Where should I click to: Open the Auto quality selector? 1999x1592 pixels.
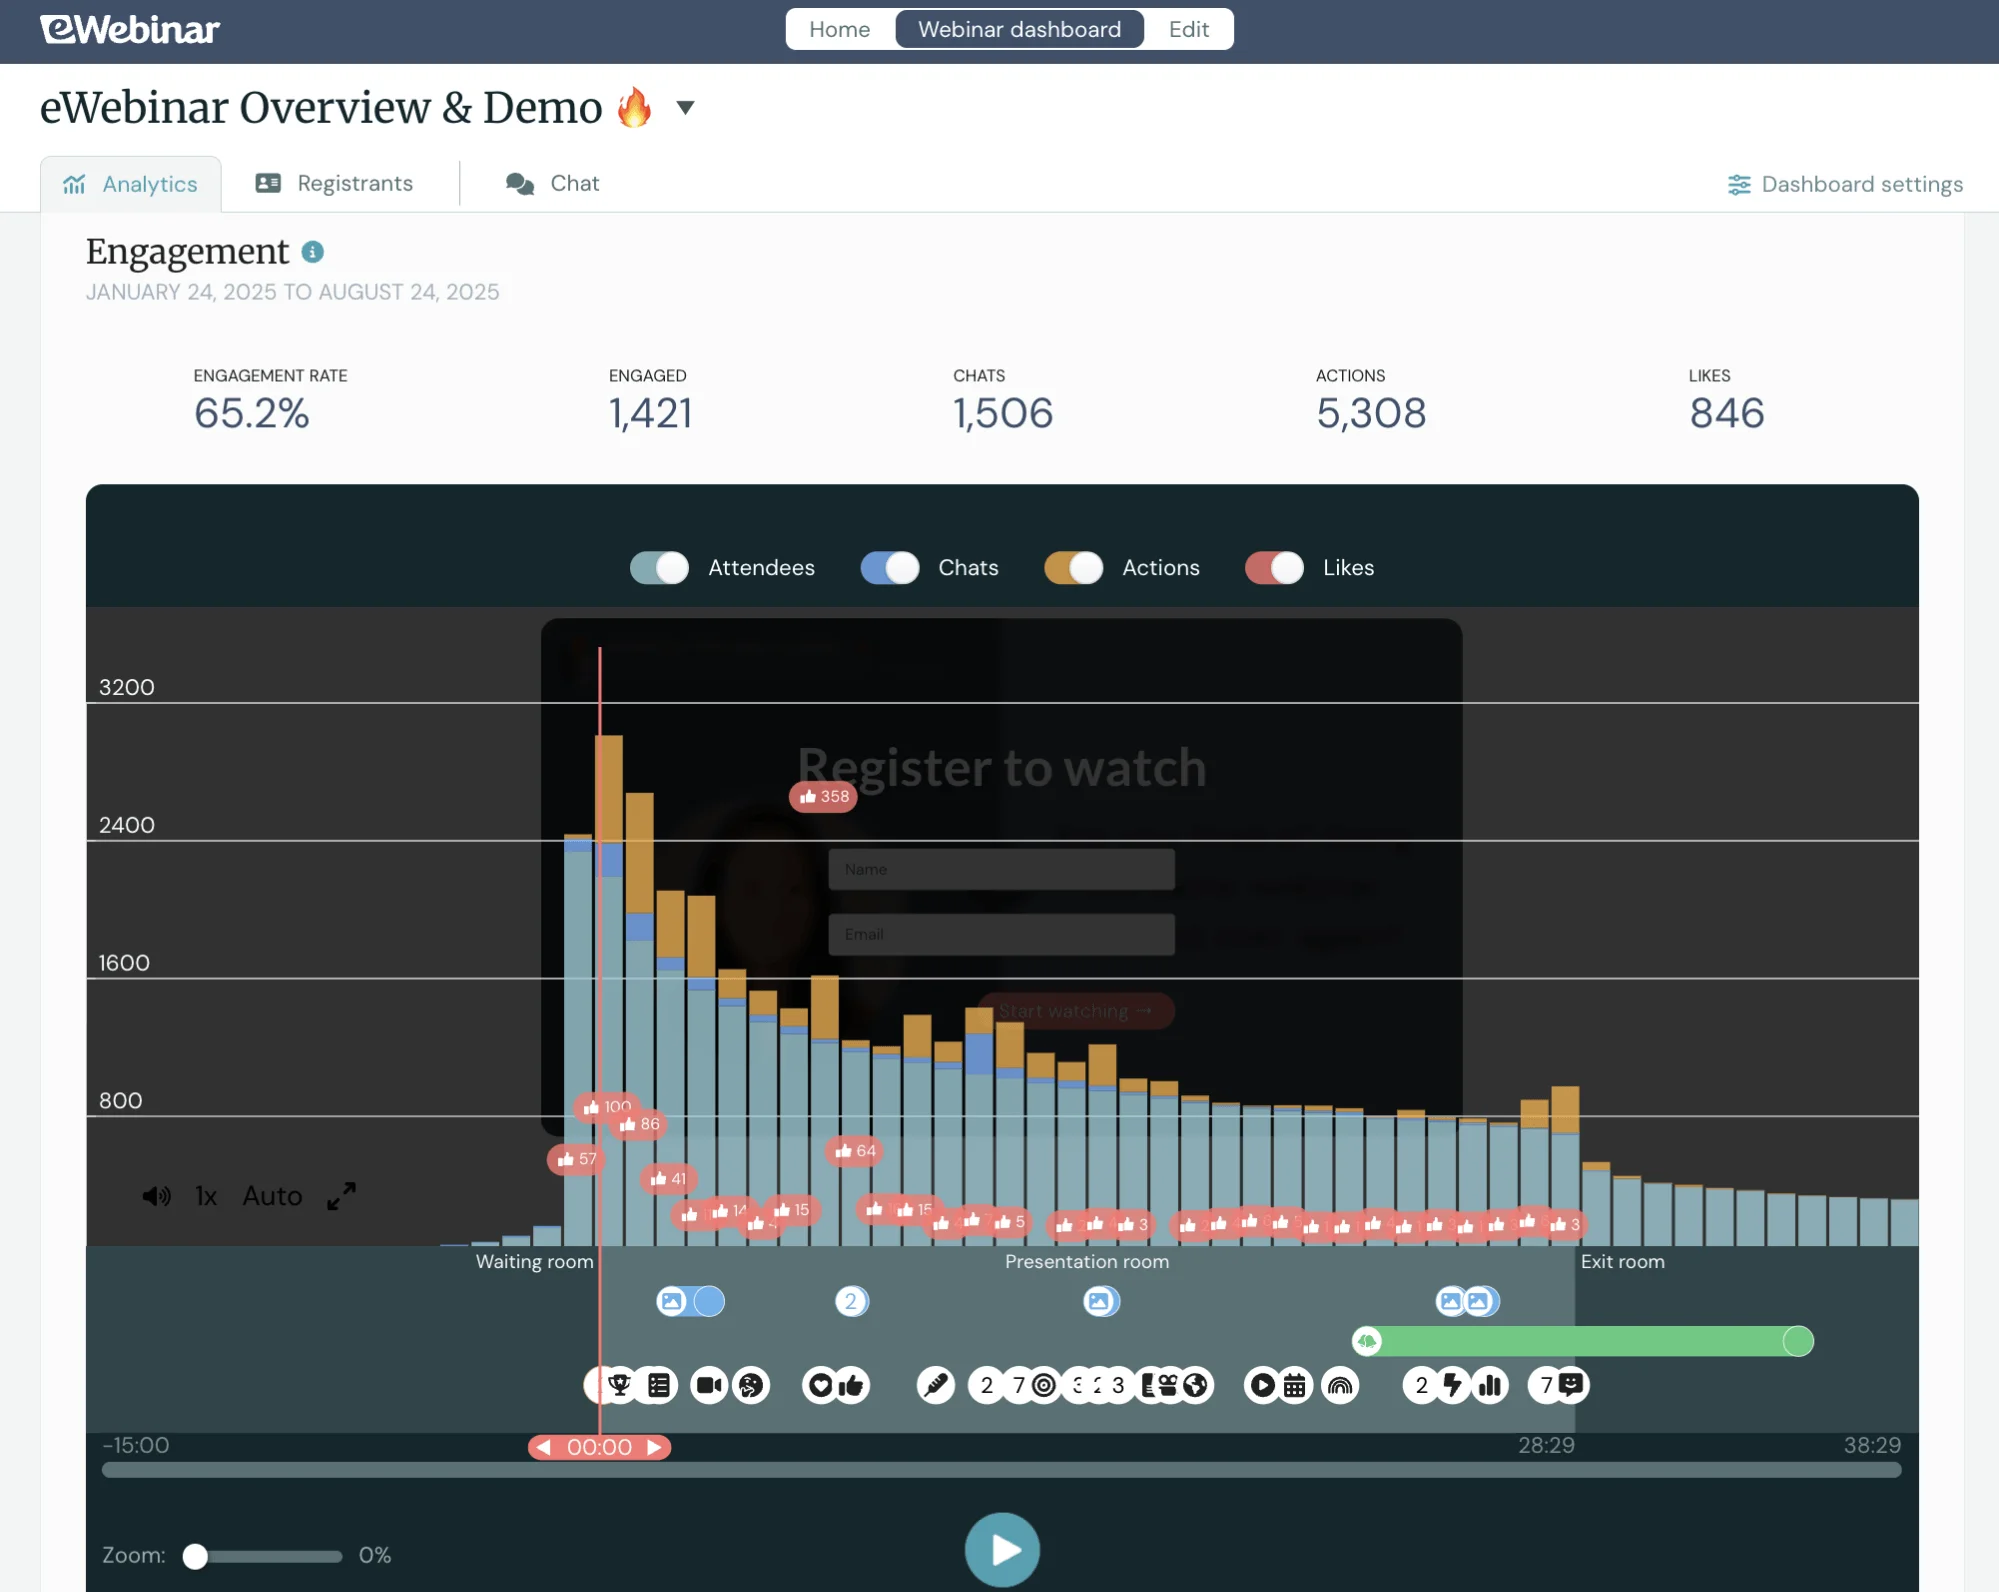272,1196
